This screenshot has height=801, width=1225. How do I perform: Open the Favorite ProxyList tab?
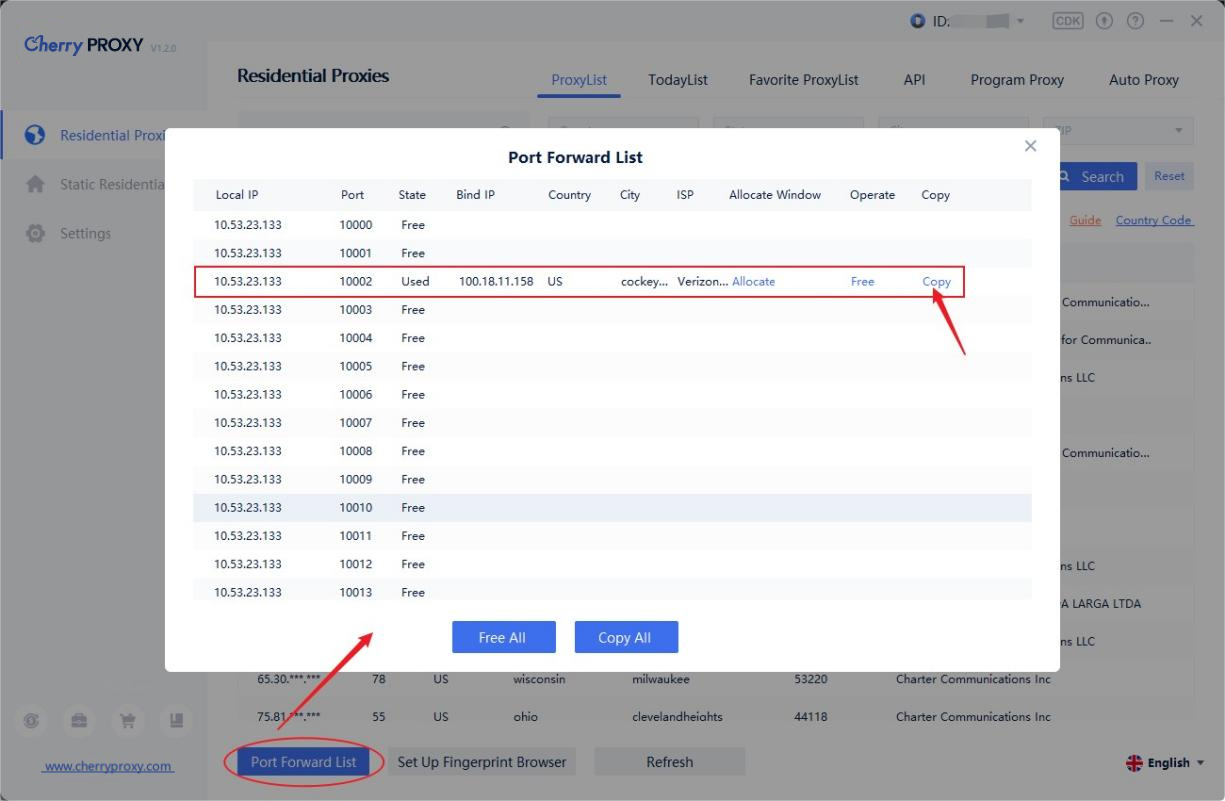click(803, 80)
